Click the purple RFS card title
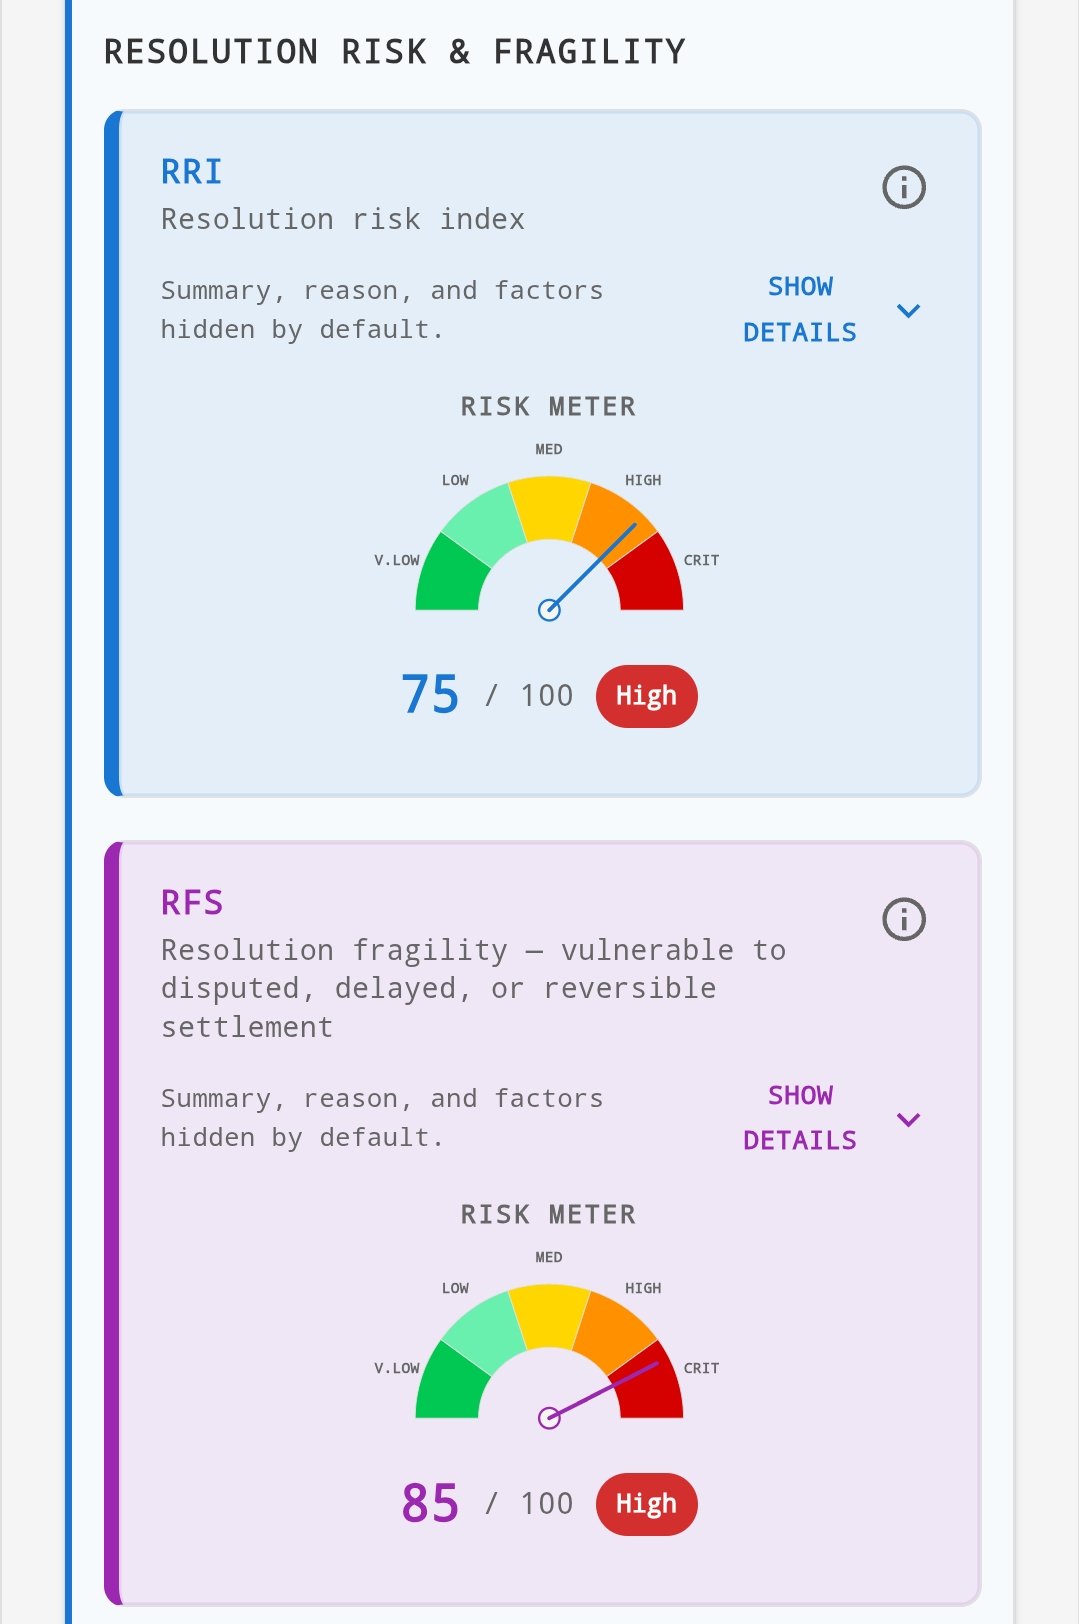The width and height of the screenshot is (1079, 1624). (x=192, y=903)
